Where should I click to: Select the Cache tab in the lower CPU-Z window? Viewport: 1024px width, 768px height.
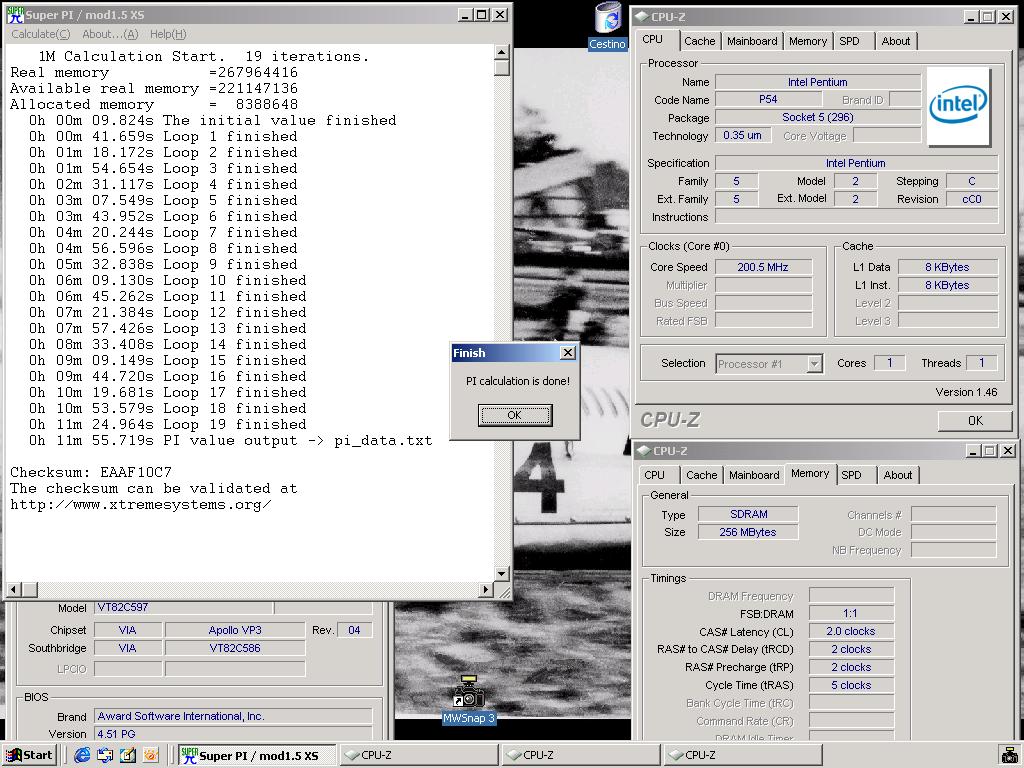click(701, 475)
